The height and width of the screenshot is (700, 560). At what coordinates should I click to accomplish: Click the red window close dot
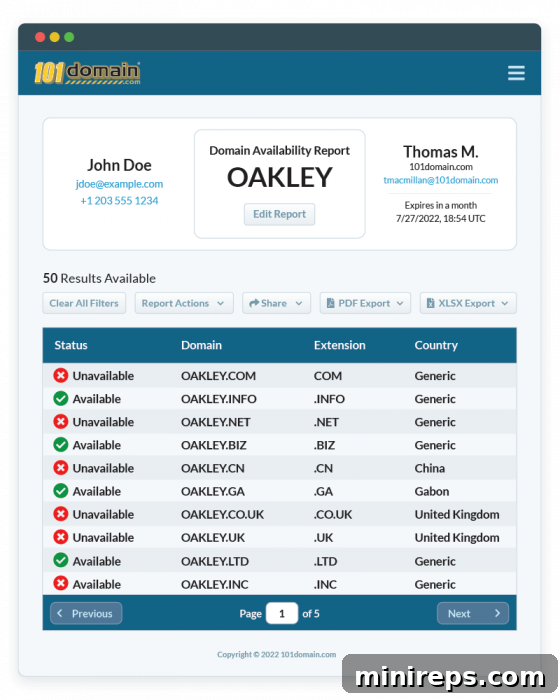(x=40, y=37)
